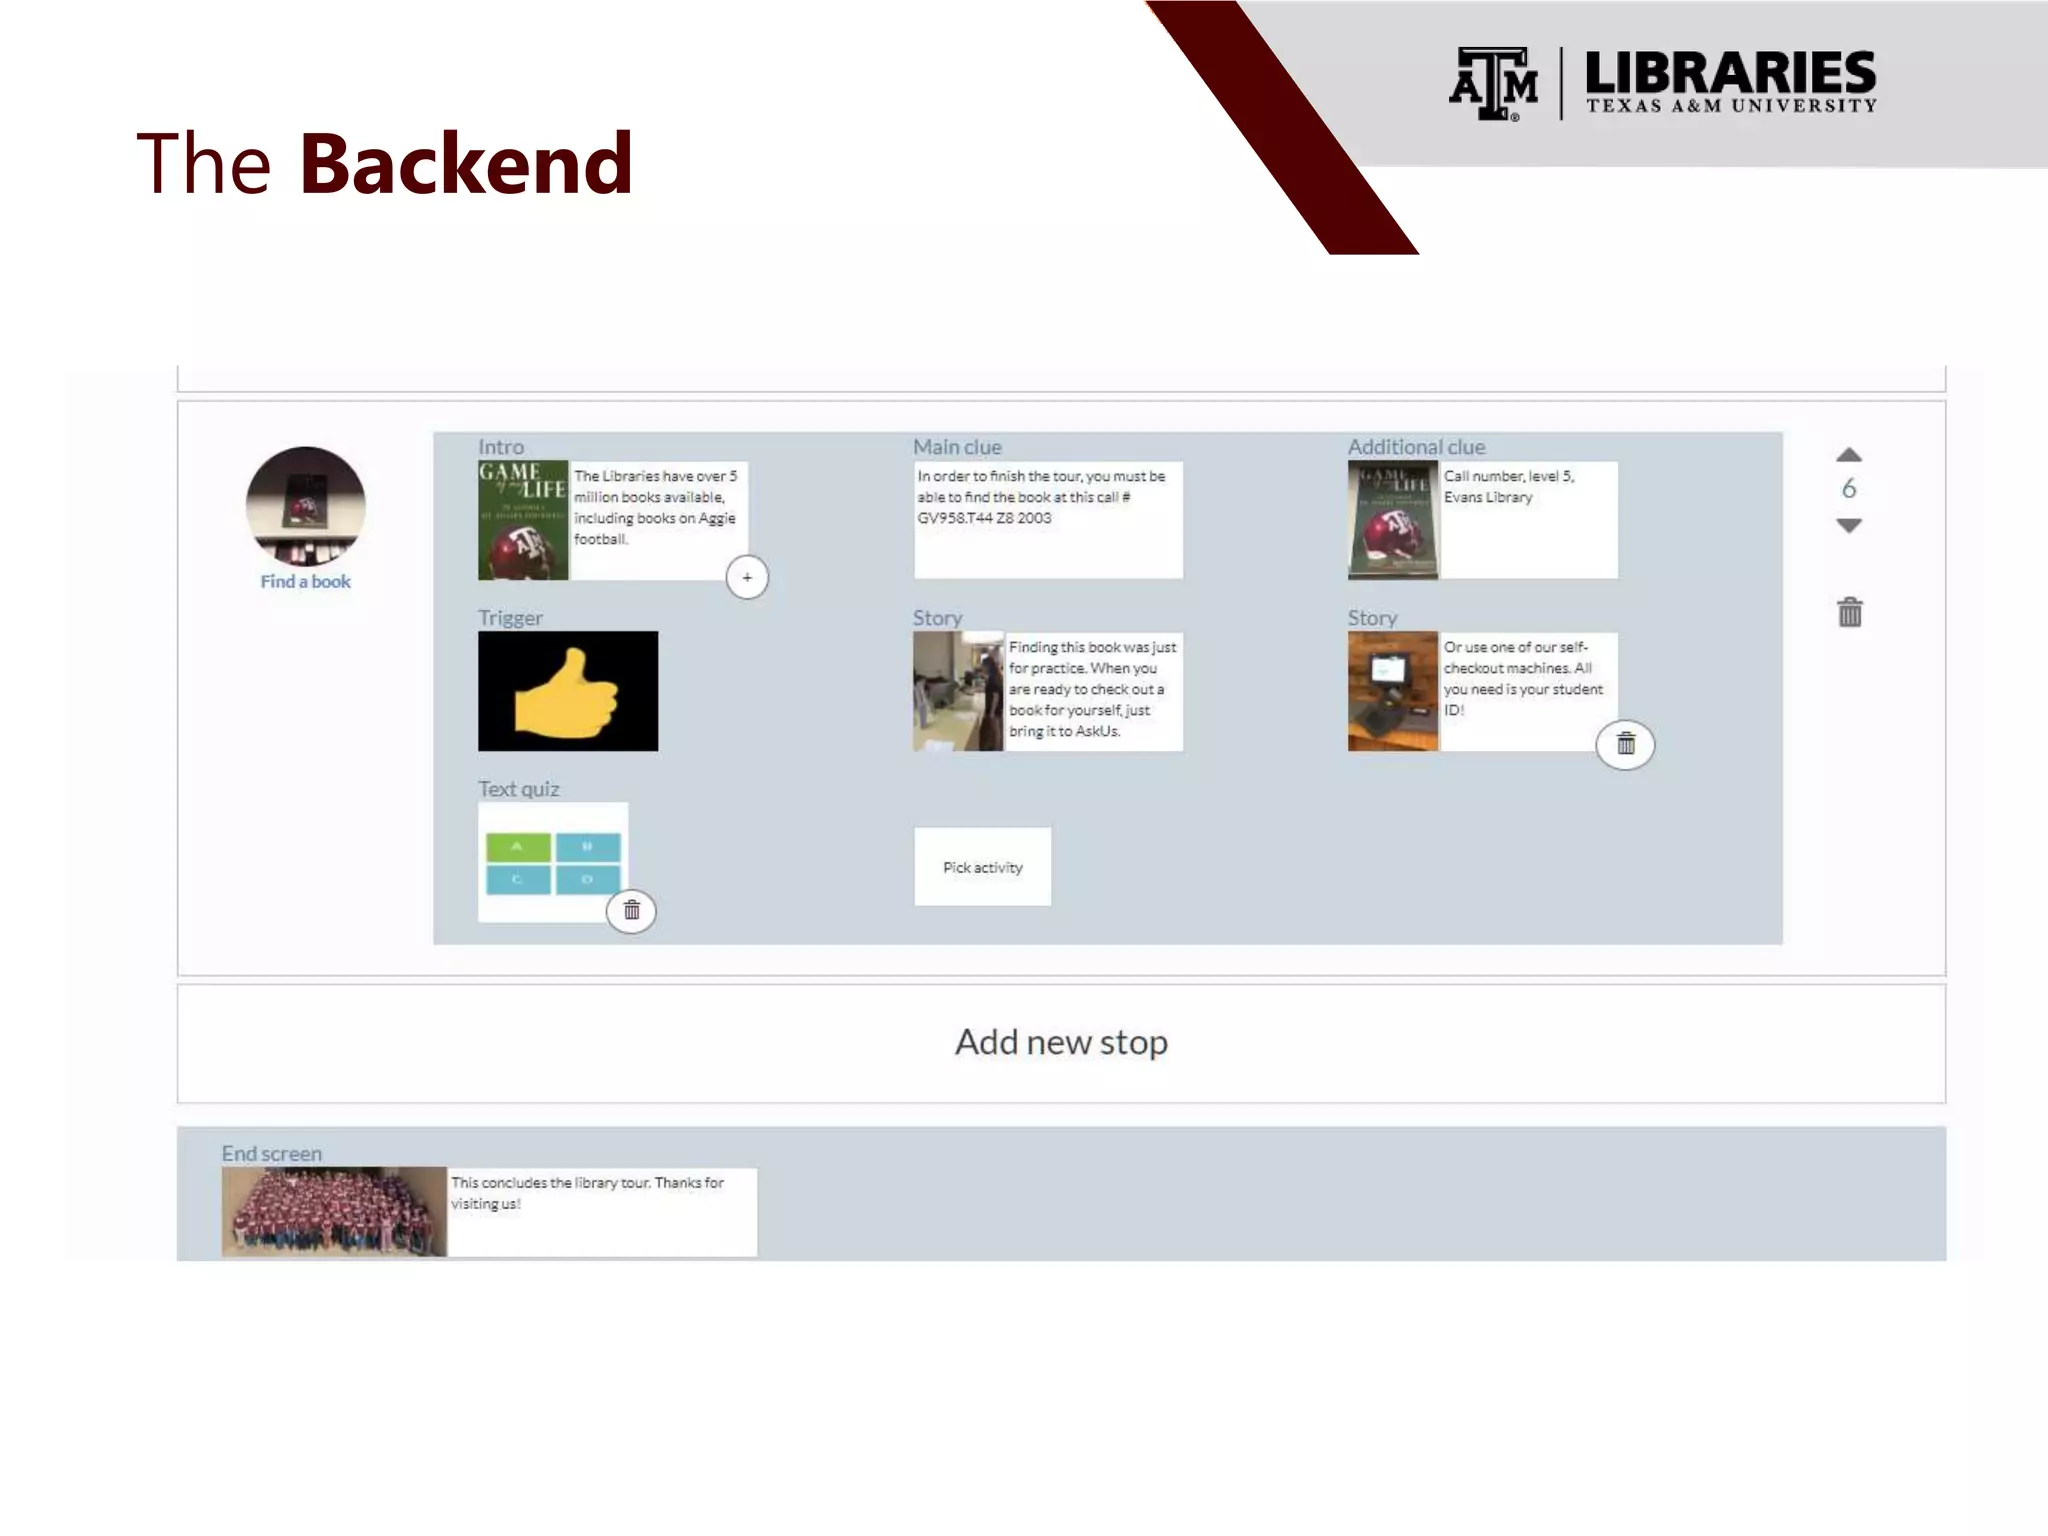The height and width of the screenshot is (1536, 2048).
Task: Click the Trigger section label
Action: (x=510, y=618)
